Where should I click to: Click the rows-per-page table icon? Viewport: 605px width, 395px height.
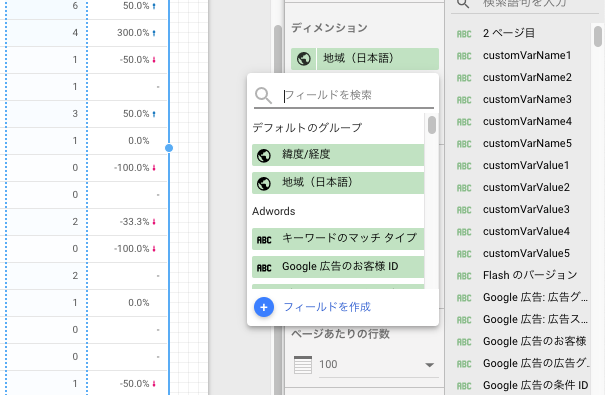(x=303, y=365)
